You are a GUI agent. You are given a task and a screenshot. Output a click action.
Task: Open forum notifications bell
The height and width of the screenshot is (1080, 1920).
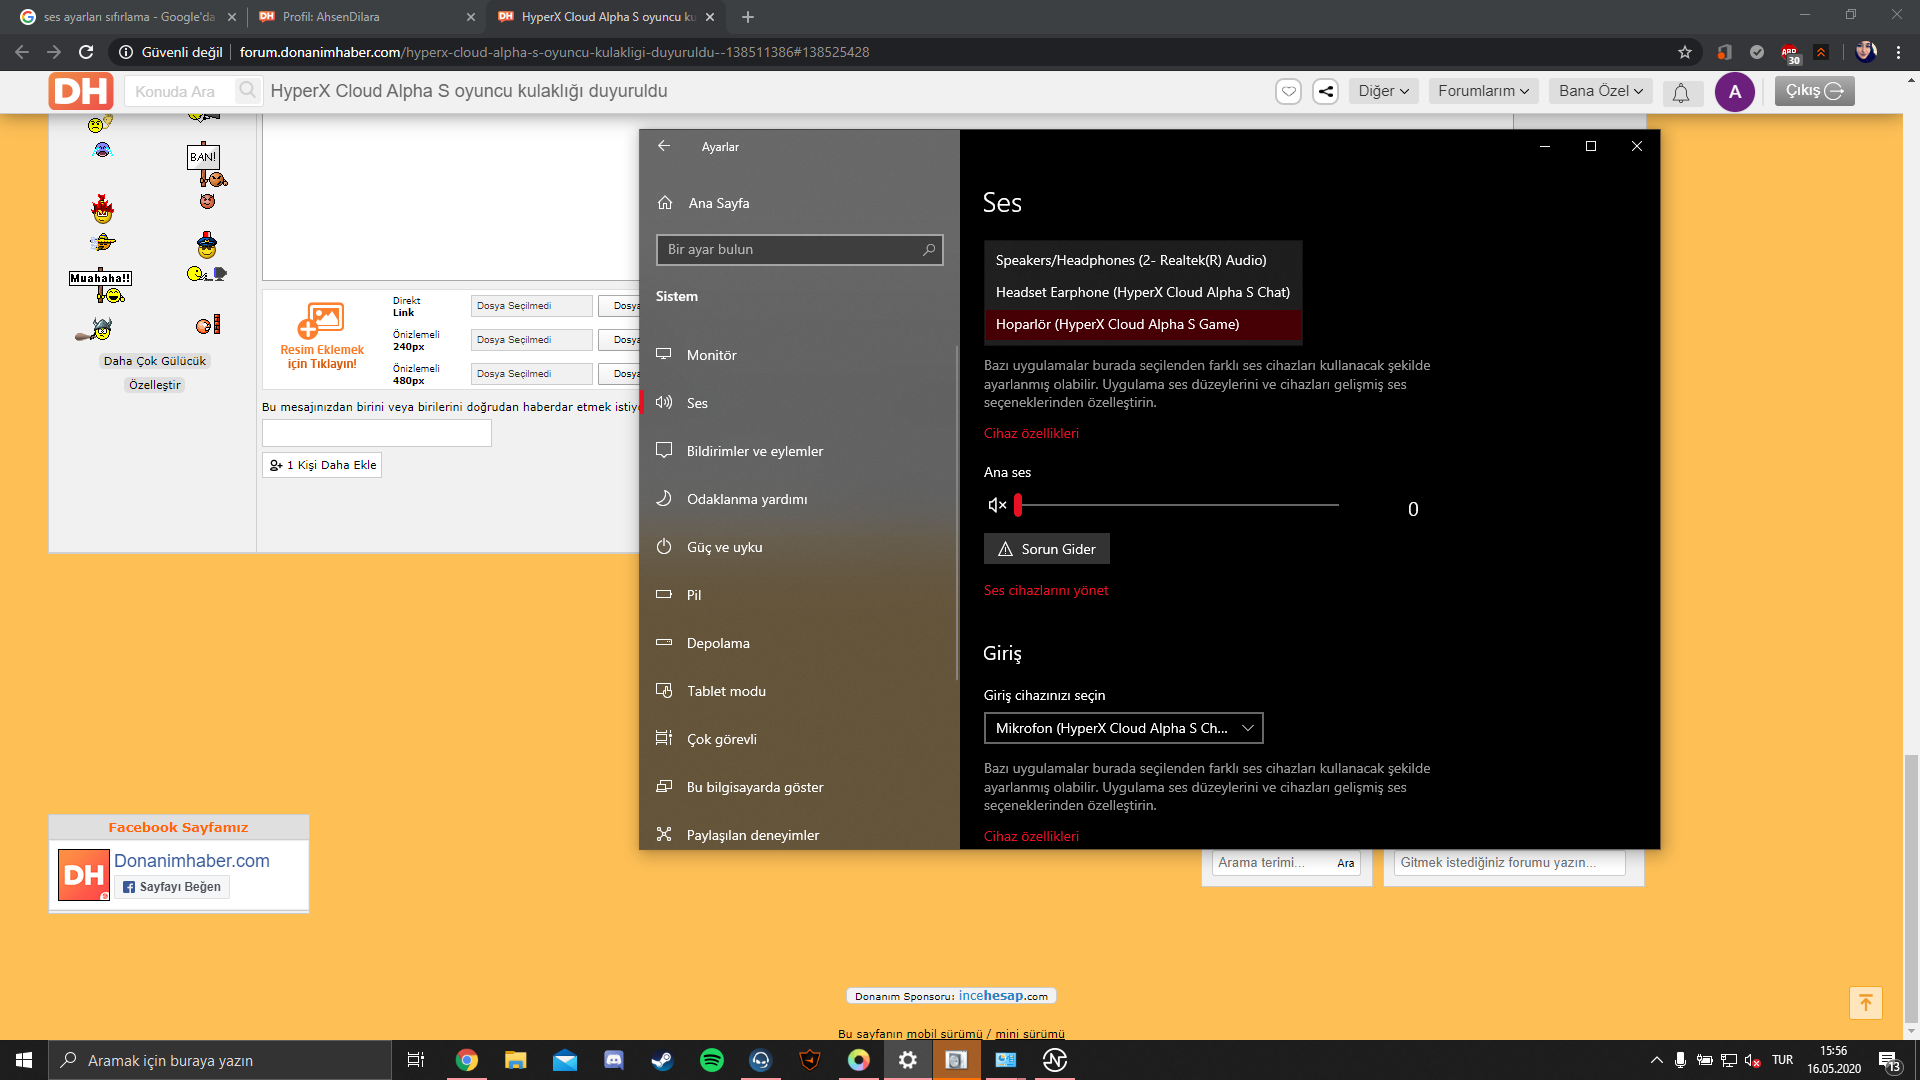tap(1681, 93)
